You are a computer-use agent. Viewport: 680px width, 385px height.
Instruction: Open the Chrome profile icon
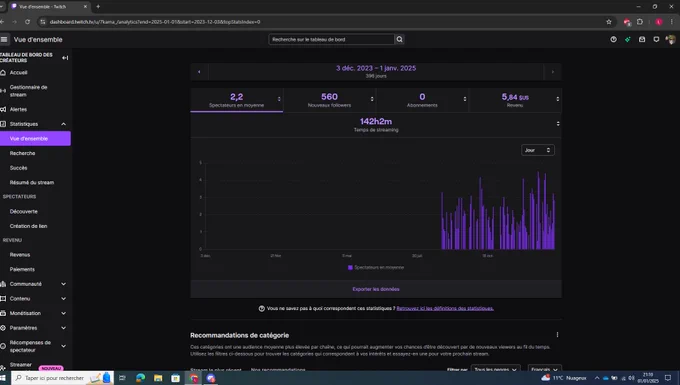pyautogui.click(x=659, y=22)
